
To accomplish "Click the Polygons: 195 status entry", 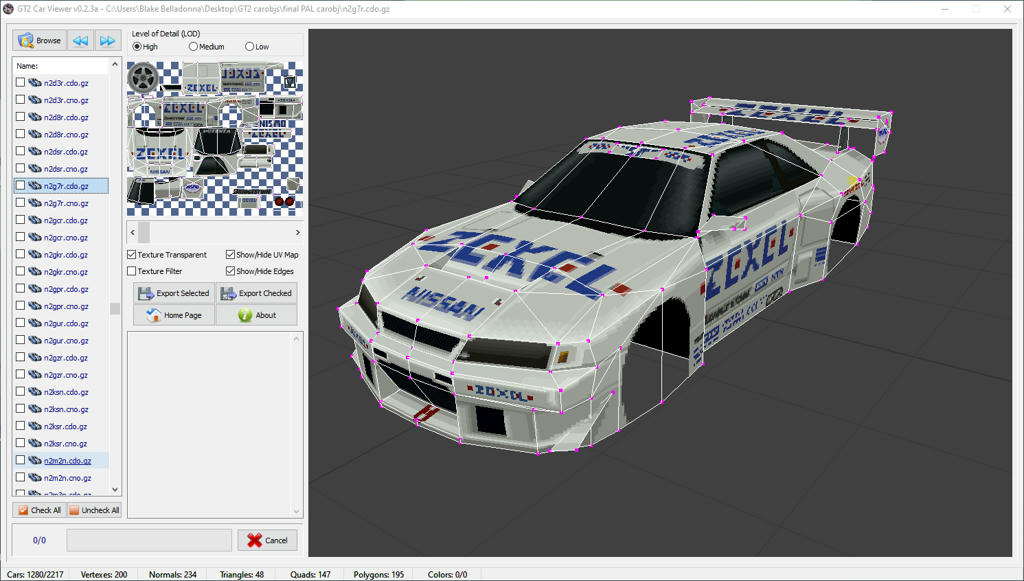I will [x=379, y=574].
